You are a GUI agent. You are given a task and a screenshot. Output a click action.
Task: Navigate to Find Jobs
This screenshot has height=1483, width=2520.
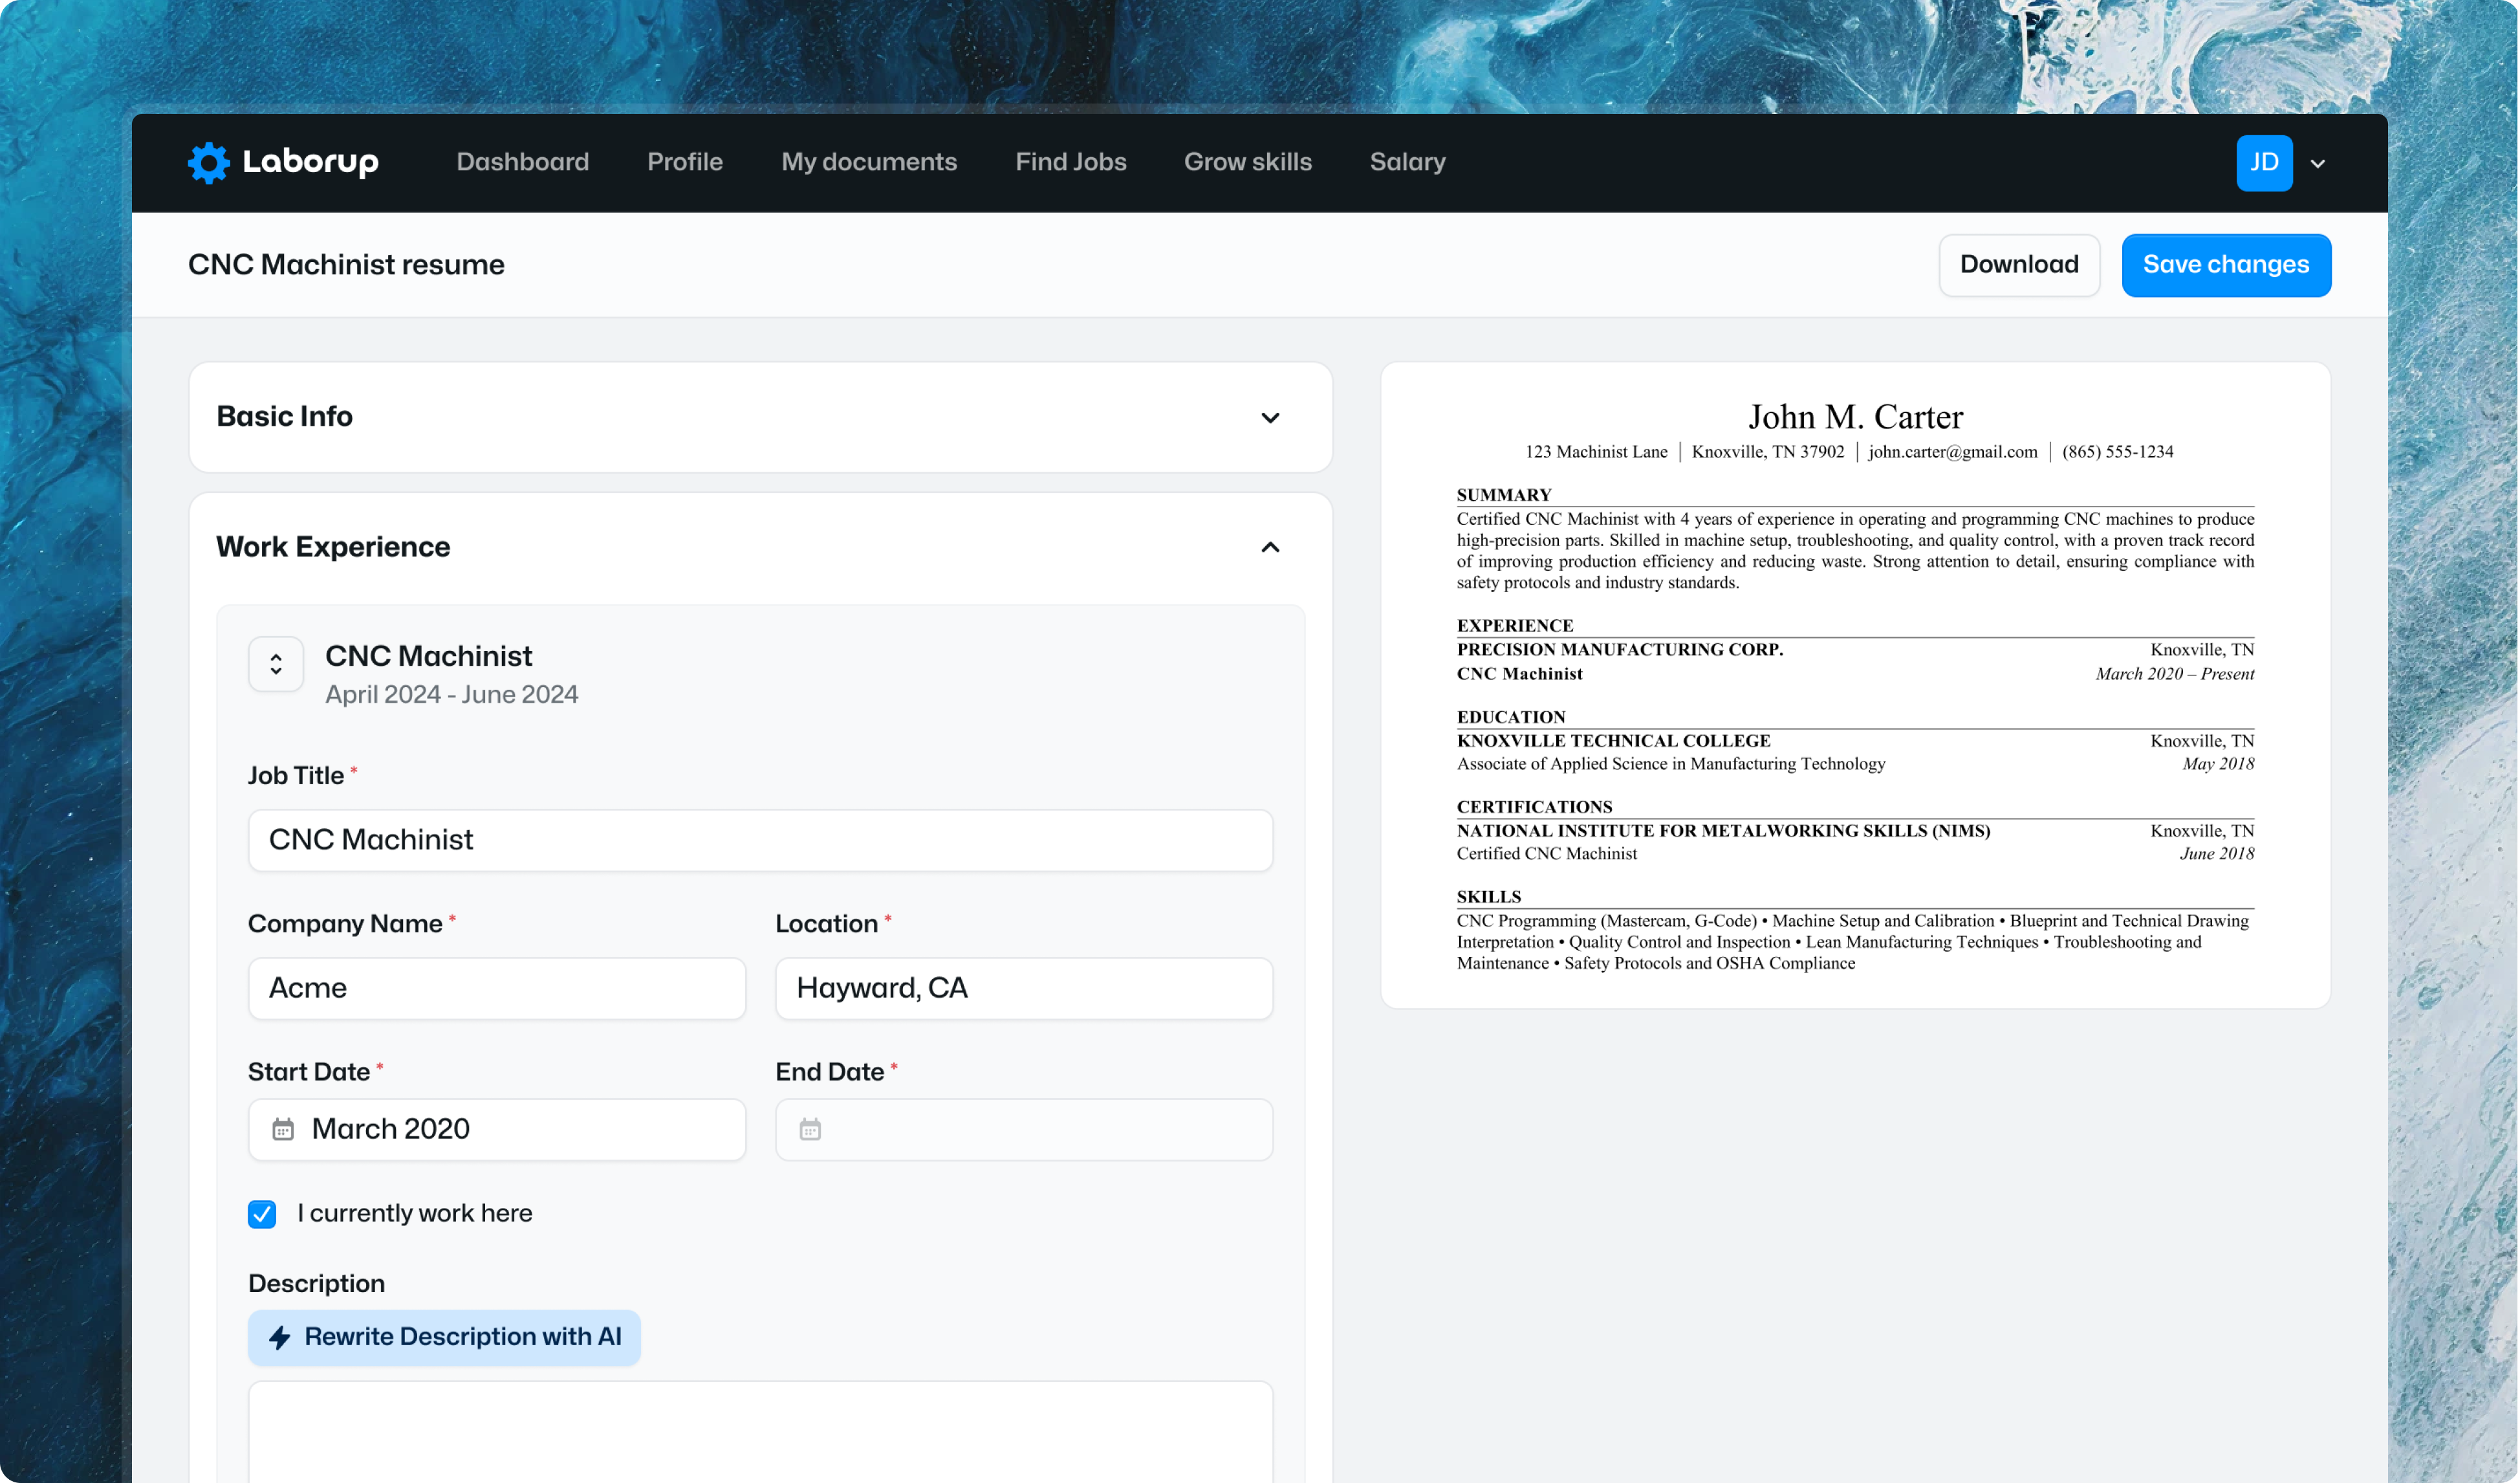[1070, 162]
